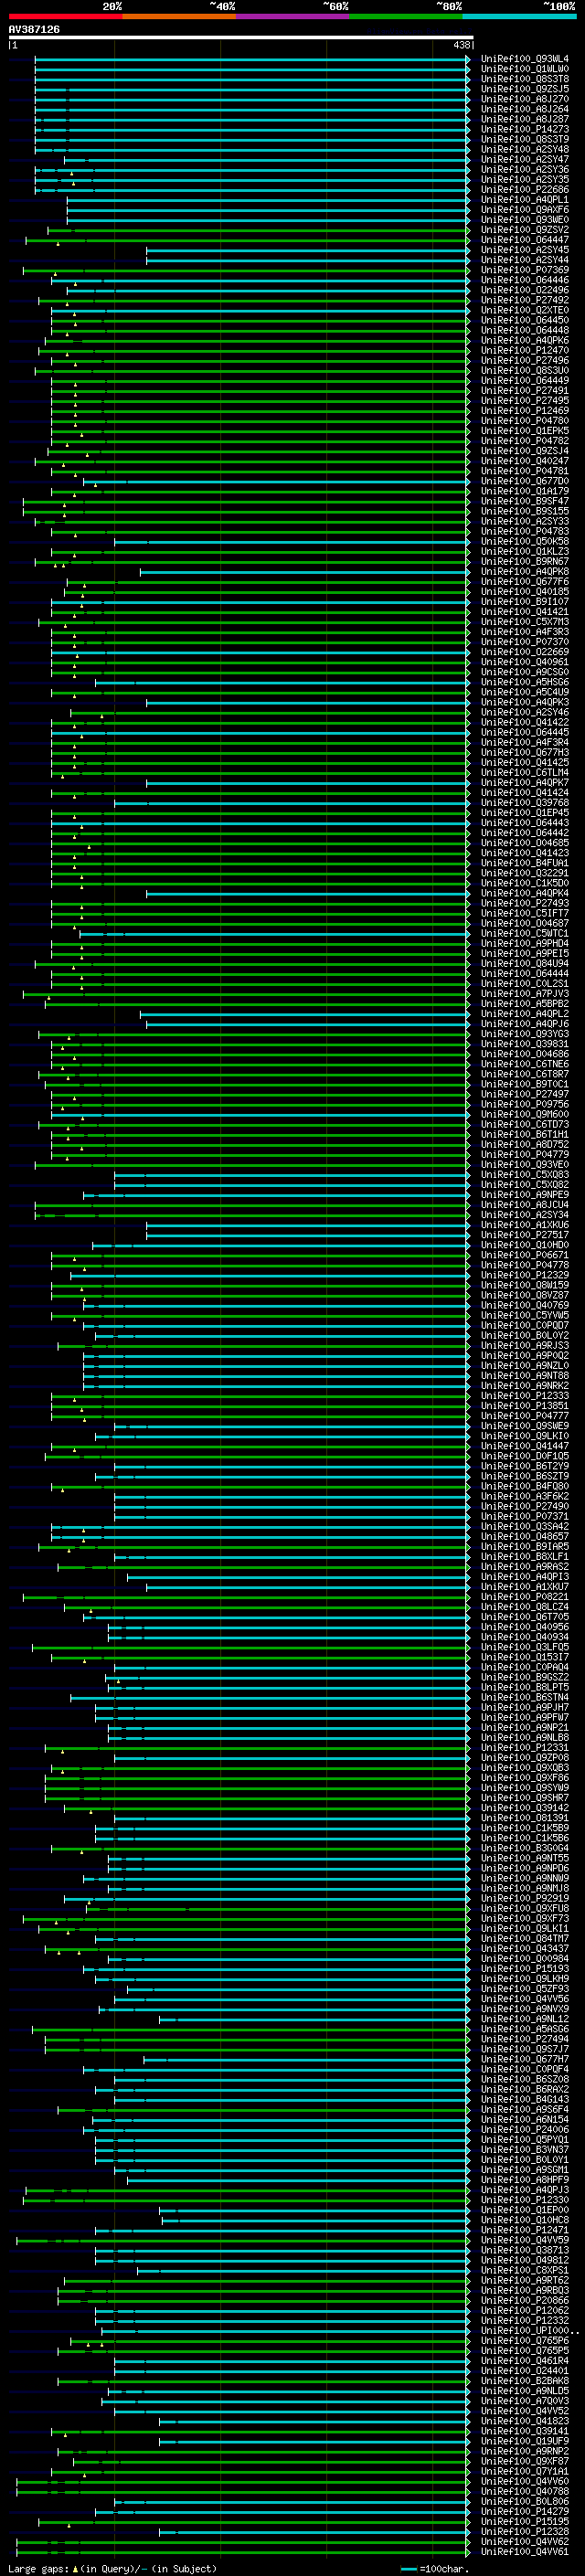Select the UniRef100_Q40247 label

[525, 461]
